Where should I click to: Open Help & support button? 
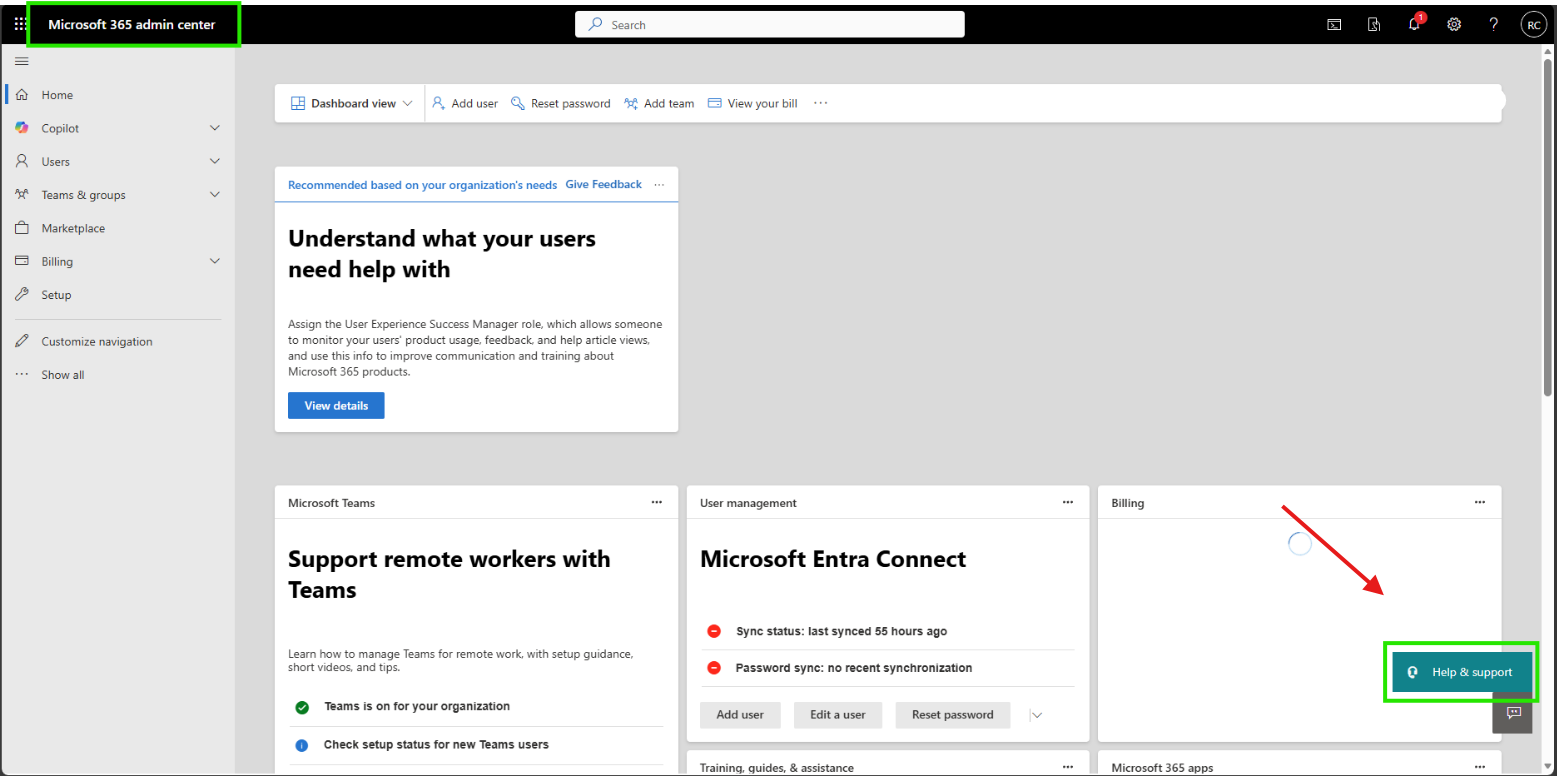coord(1461,672)
